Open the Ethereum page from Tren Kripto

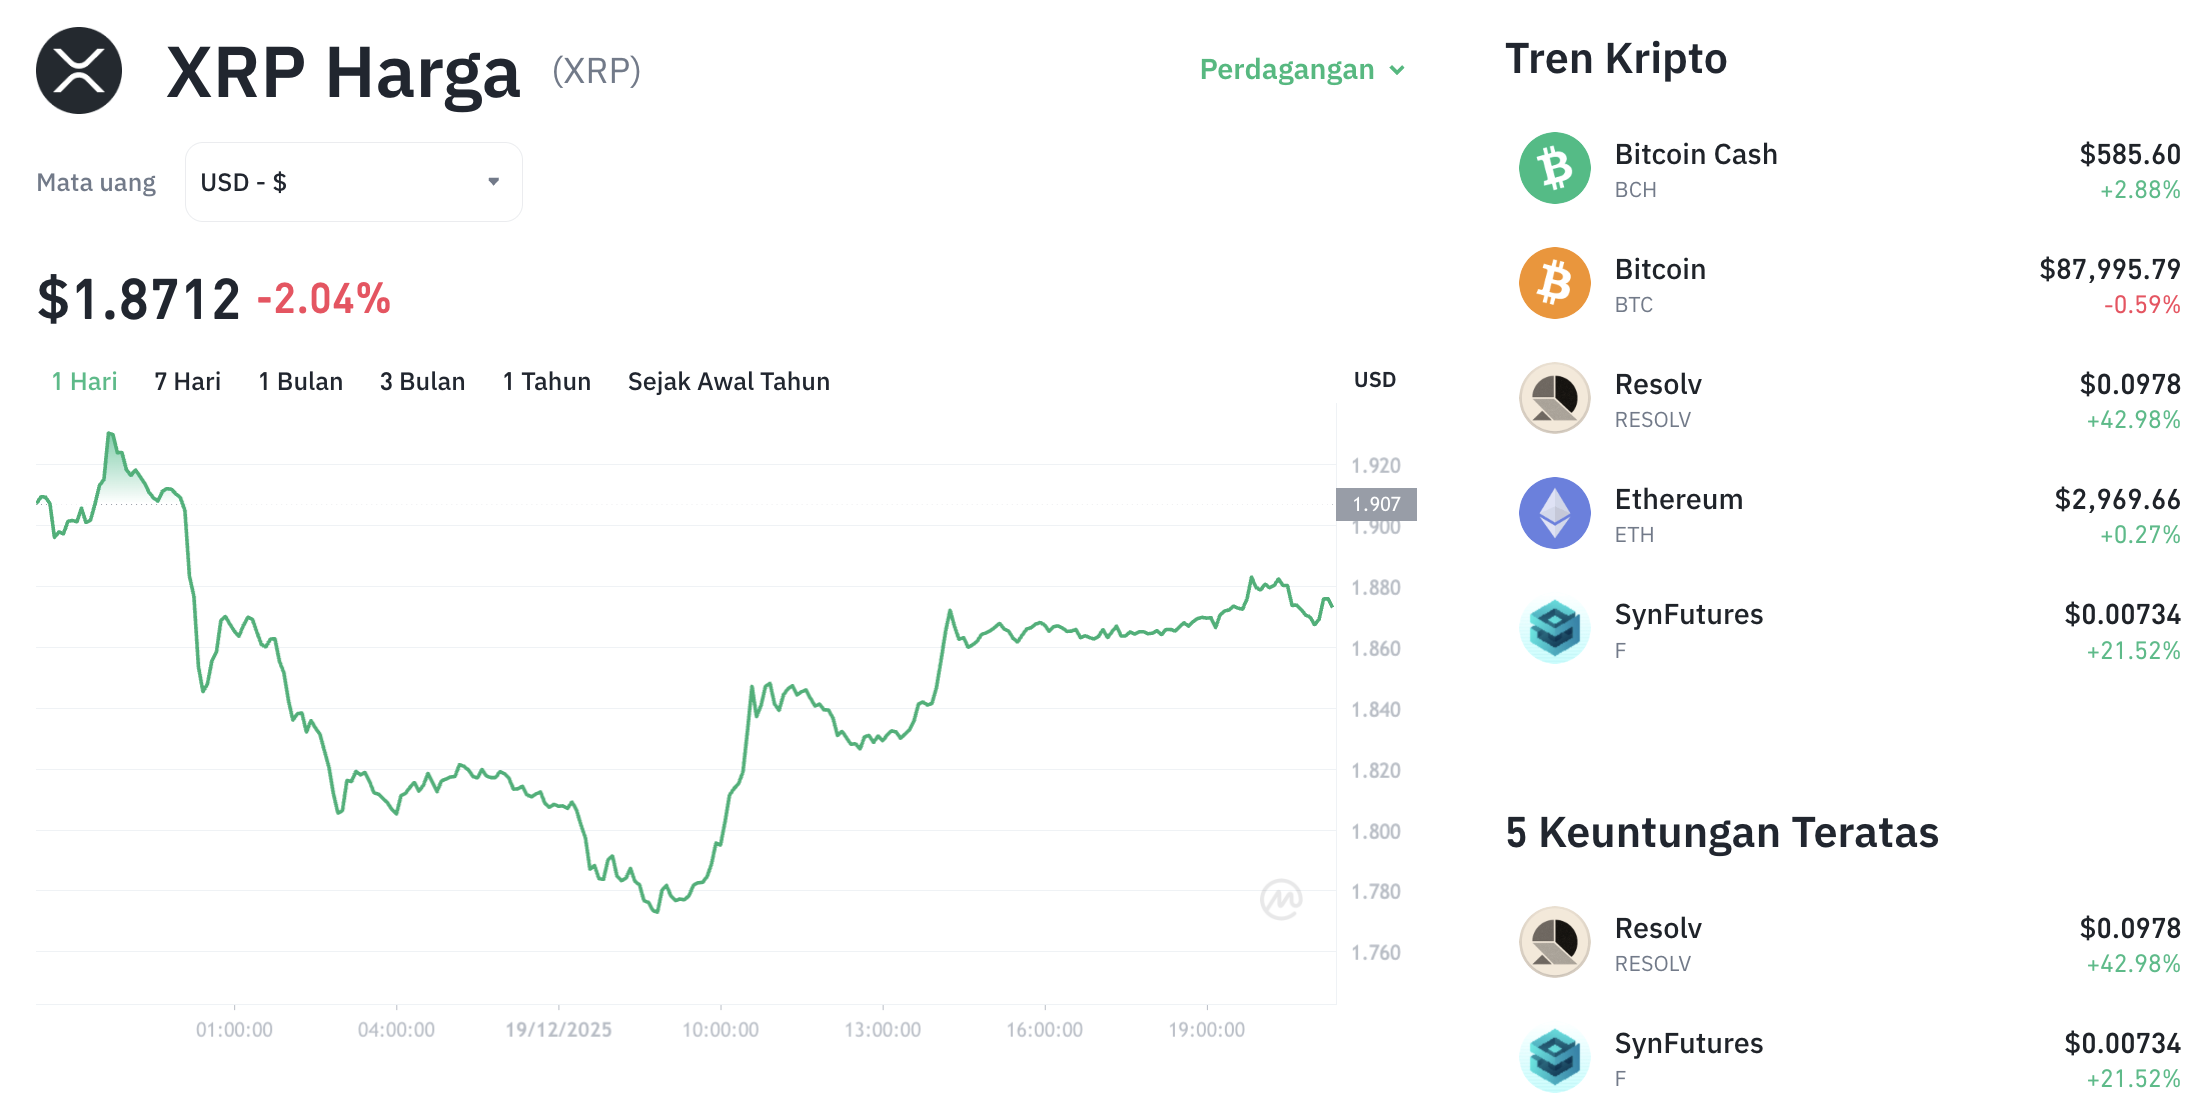(x=1678, y=499)
